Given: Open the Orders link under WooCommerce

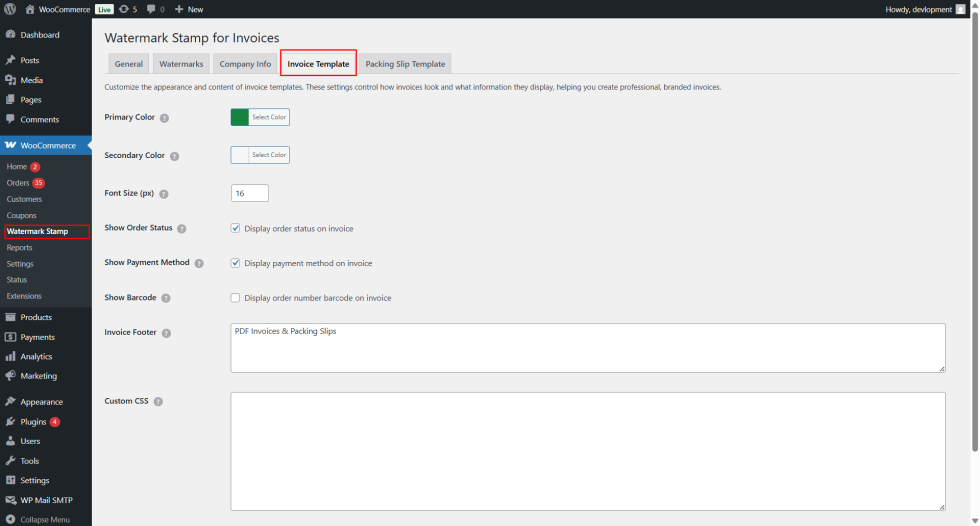Looking at the screenshot, I should click(x=18, y=183).
